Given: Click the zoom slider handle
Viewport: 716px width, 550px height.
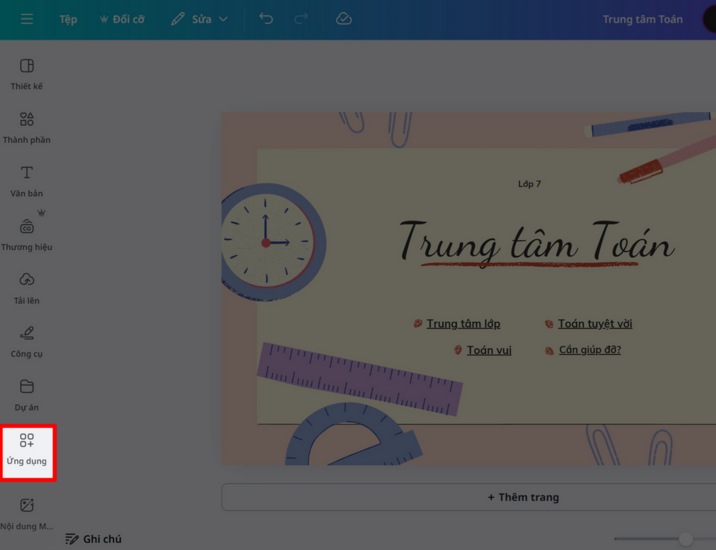Looking at the screenshot, I should click(686, 539).
